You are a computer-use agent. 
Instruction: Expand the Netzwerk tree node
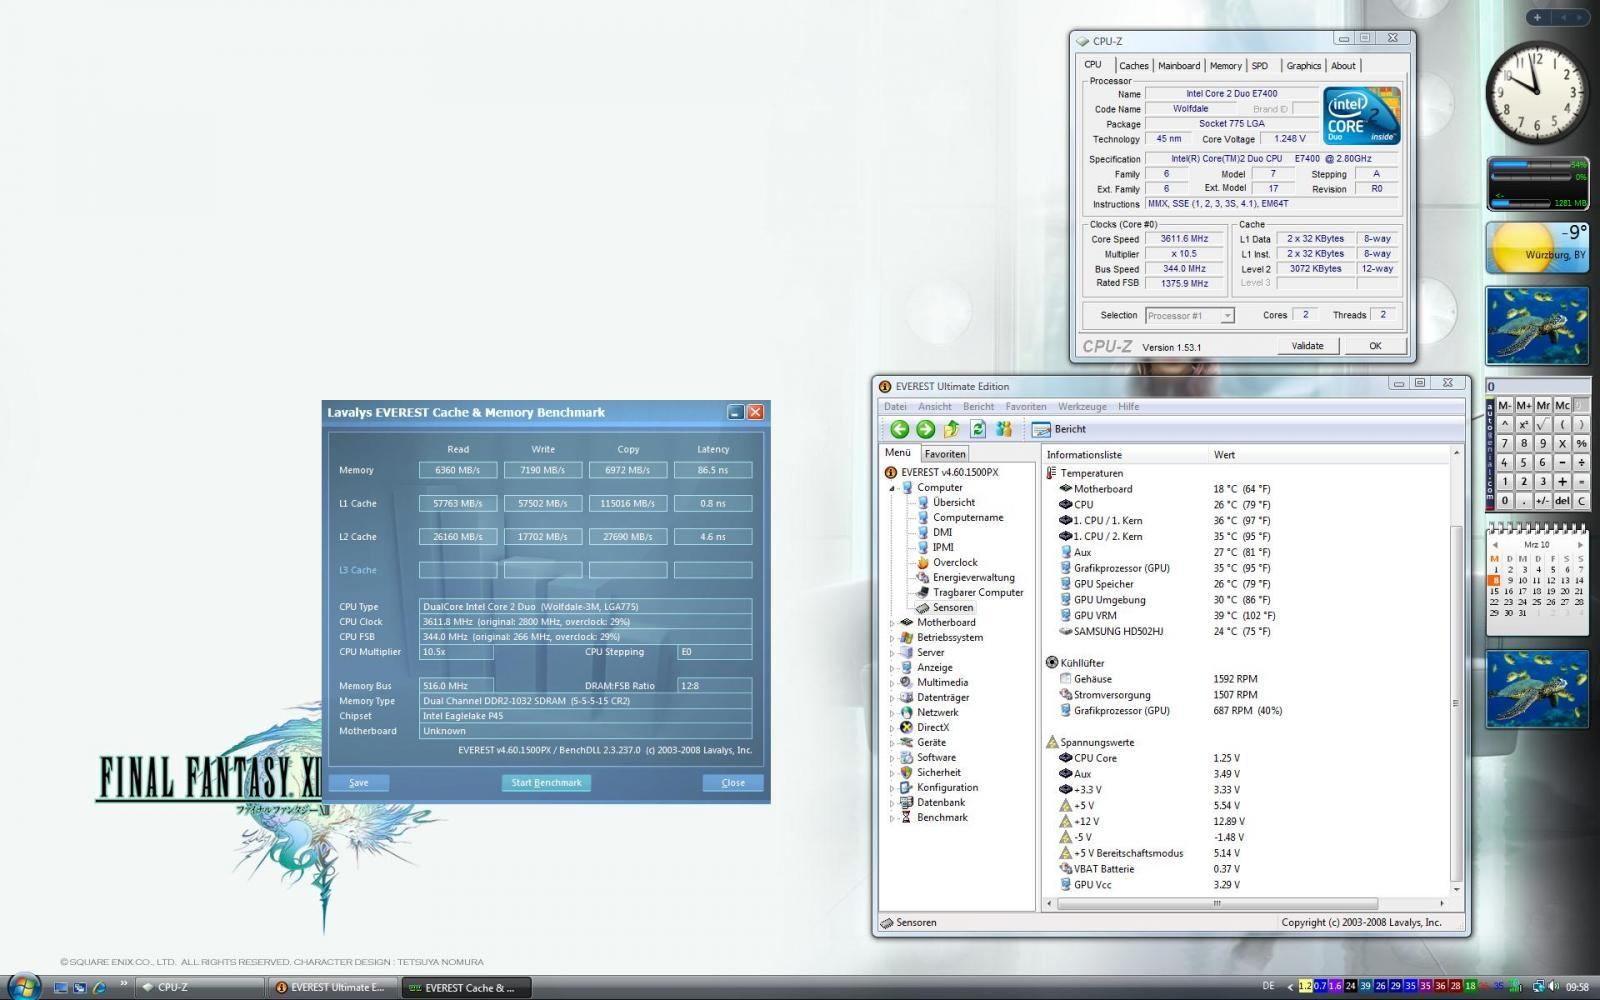[892, 713]
